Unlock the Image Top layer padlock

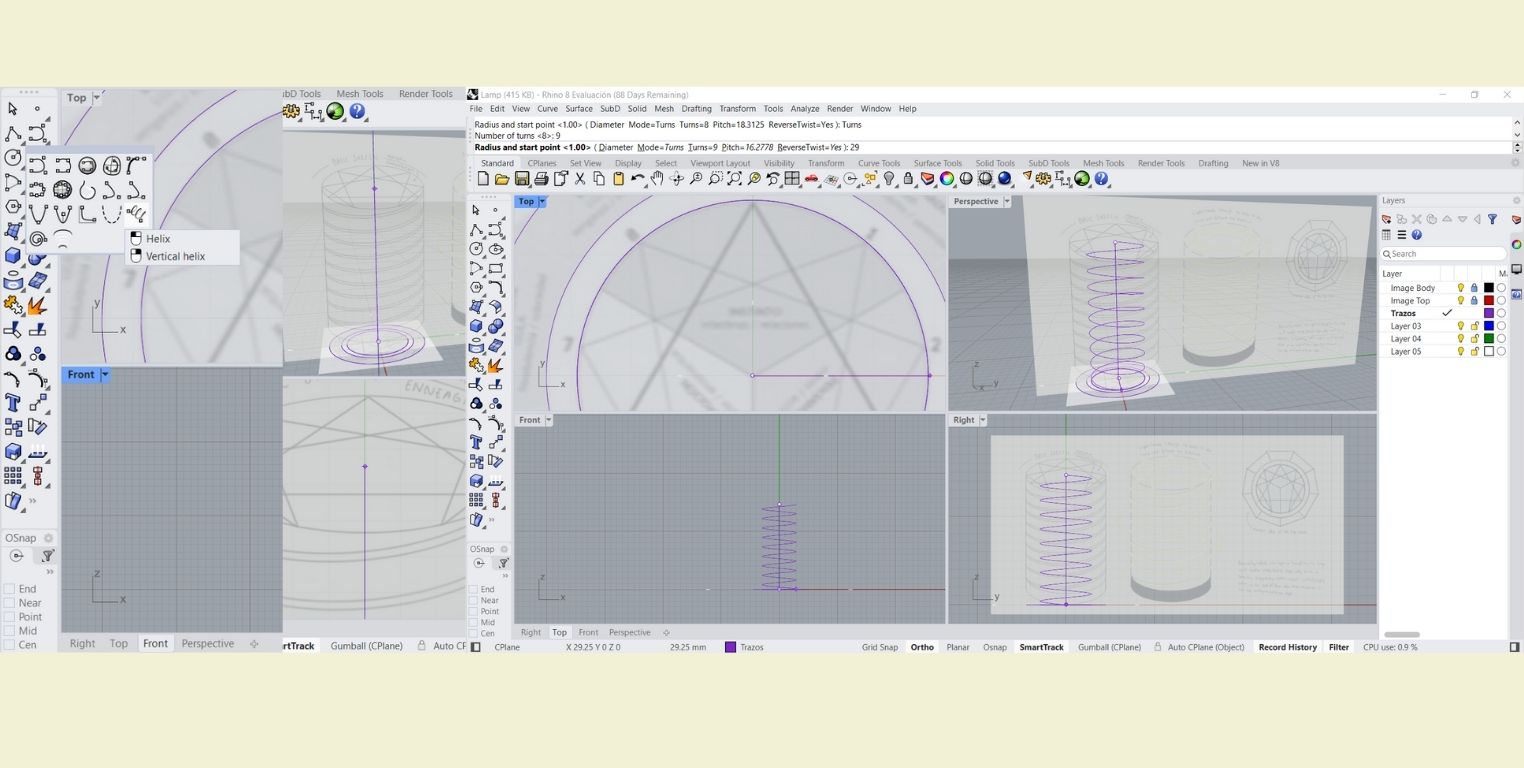(1474, 300)
